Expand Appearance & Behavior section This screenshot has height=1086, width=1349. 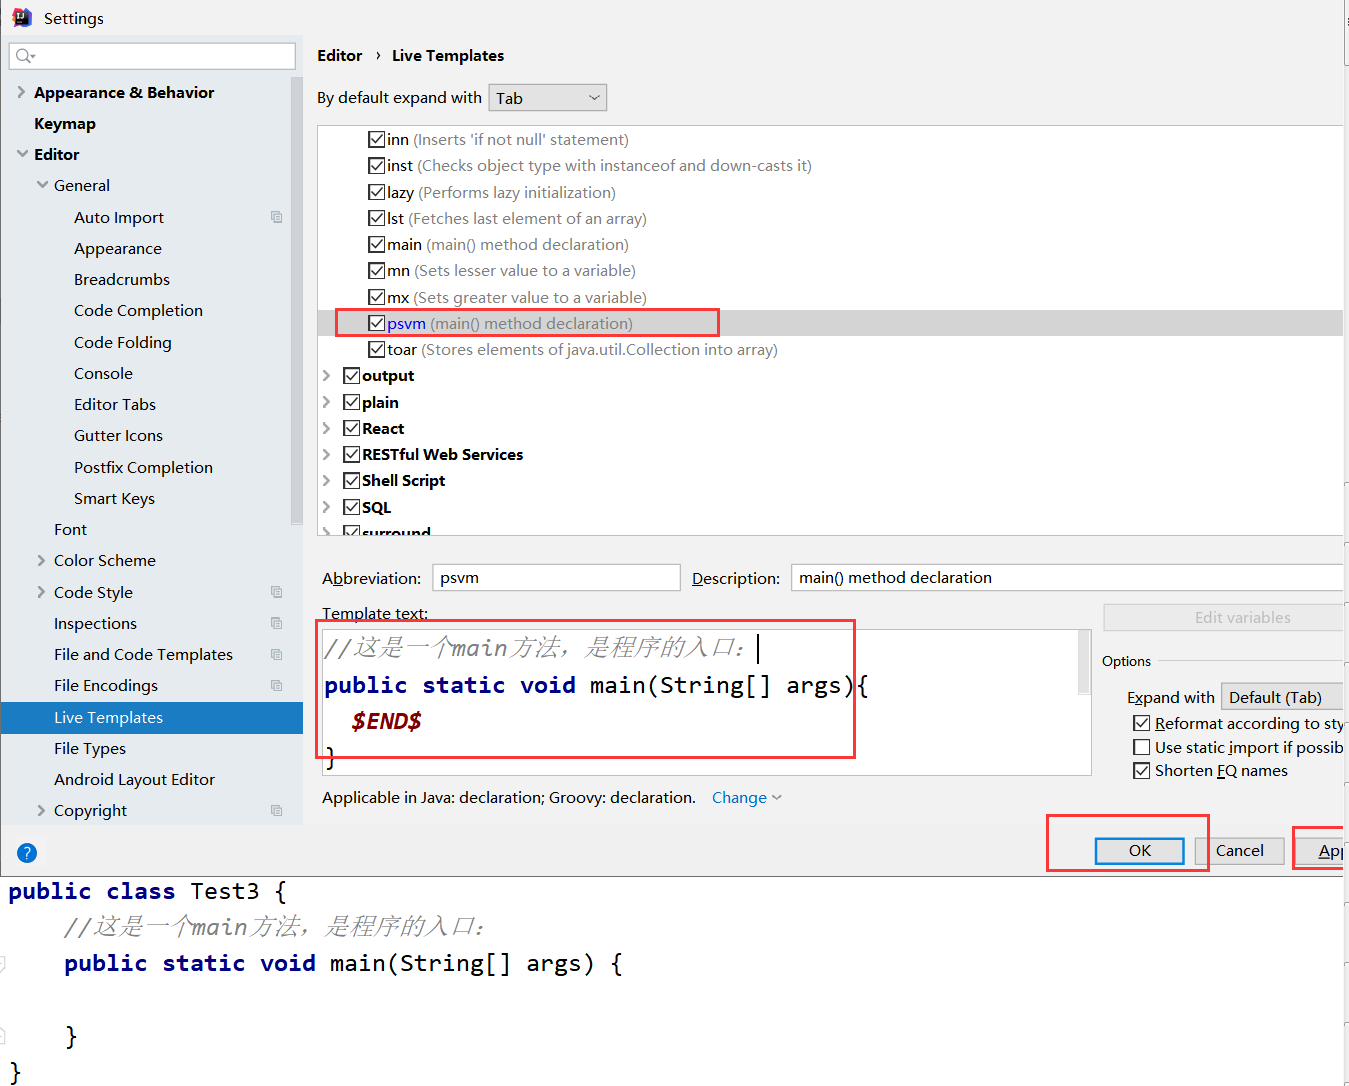click(x=21, y=92)
